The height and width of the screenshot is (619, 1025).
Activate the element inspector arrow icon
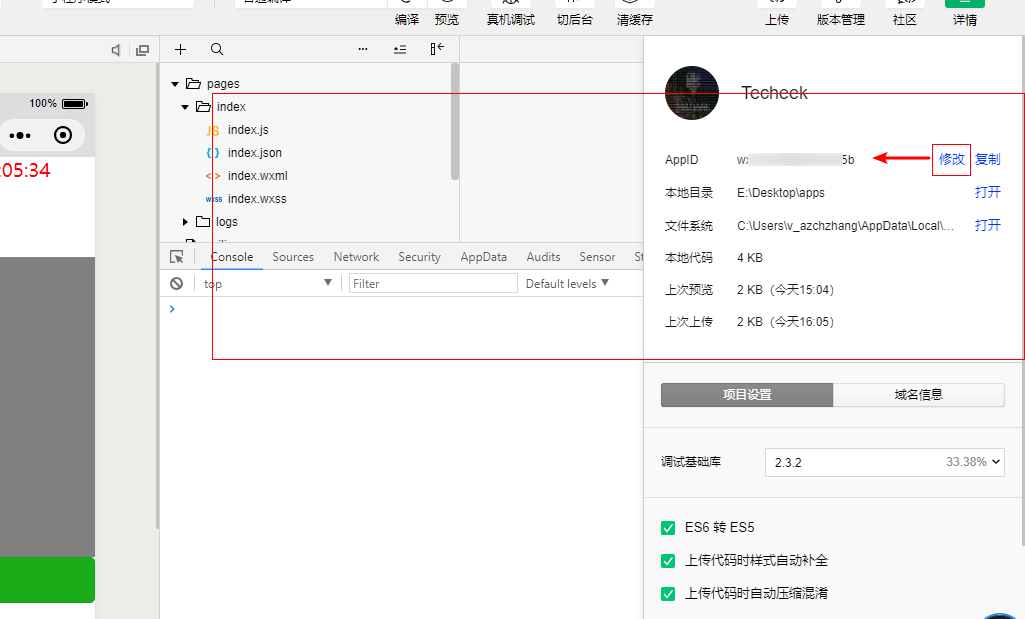(177, 257)
